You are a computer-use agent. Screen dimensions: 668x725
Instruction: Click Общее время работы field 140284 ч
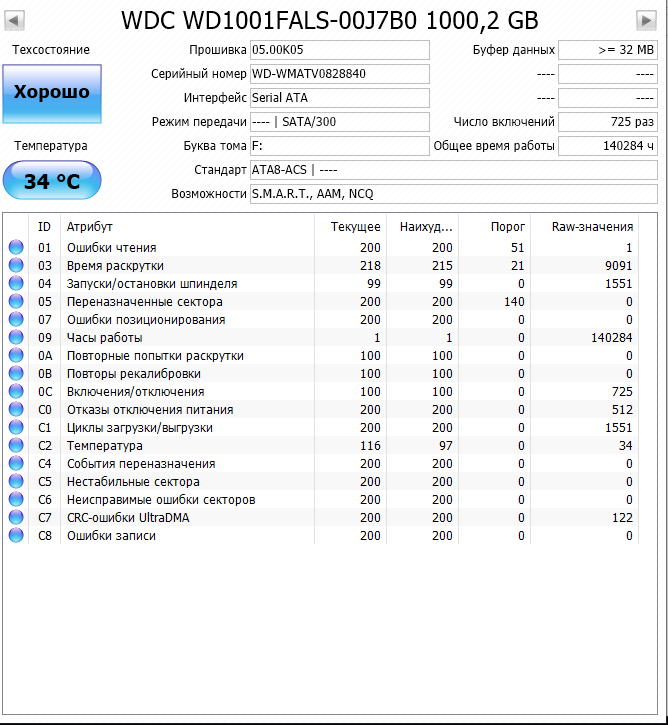(x=608, y=146)
